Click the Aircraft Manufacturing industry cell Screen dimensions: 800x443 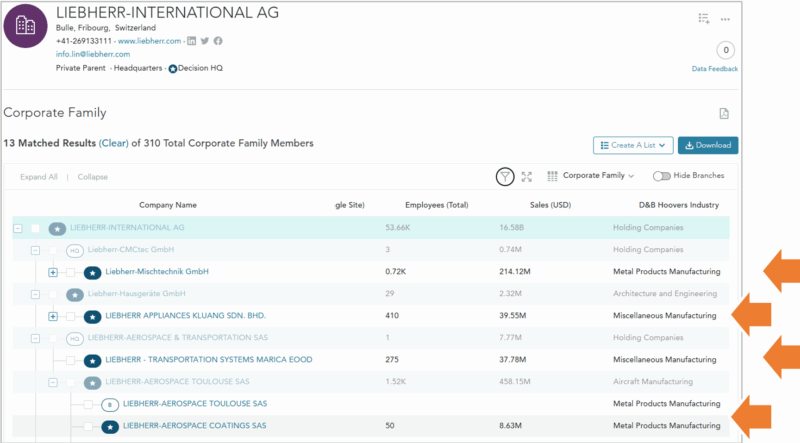(x=653, y=382)
